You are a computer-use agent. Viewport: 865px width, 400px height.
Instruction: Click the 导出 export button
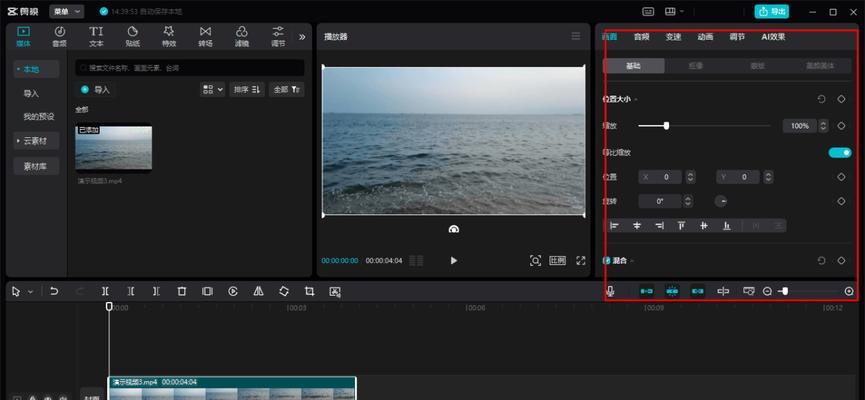click(772, 11)
